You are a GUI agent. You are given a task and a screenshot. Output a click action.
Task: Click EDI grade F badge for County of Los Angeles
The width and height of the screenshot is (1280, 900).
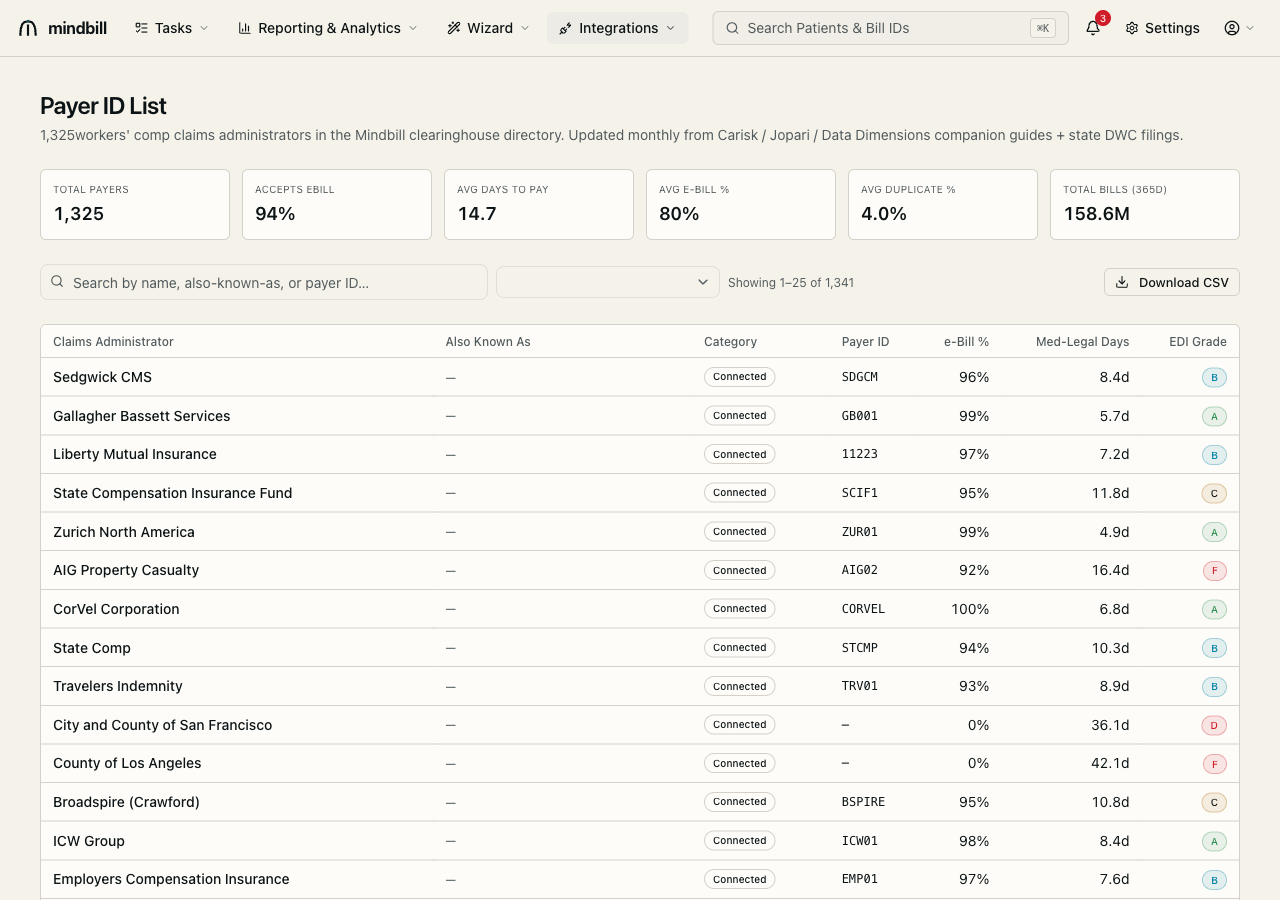coord(1214,764)
